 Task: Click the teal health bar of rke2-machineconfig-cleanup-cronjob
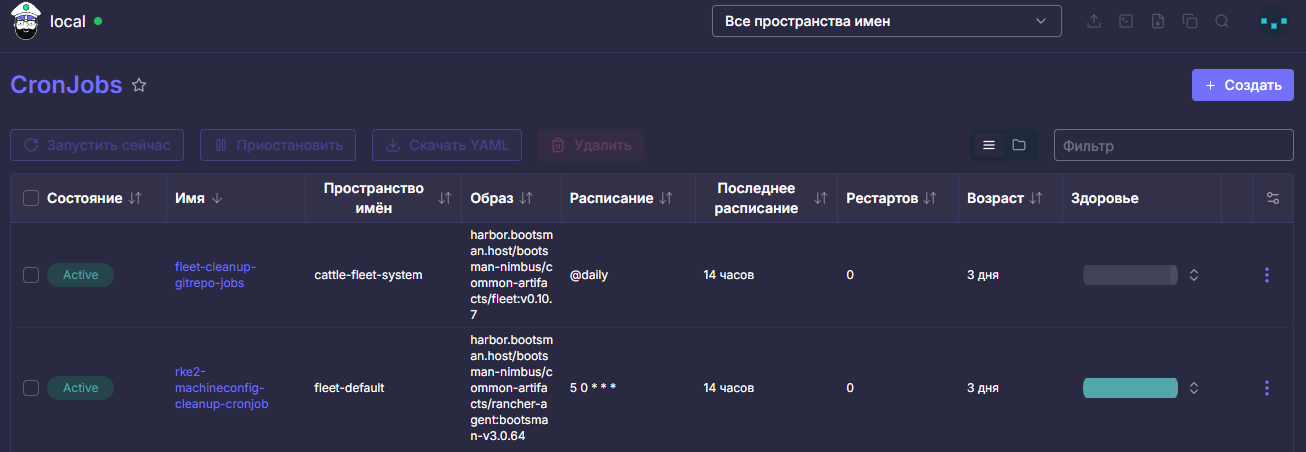[1130, 388]
